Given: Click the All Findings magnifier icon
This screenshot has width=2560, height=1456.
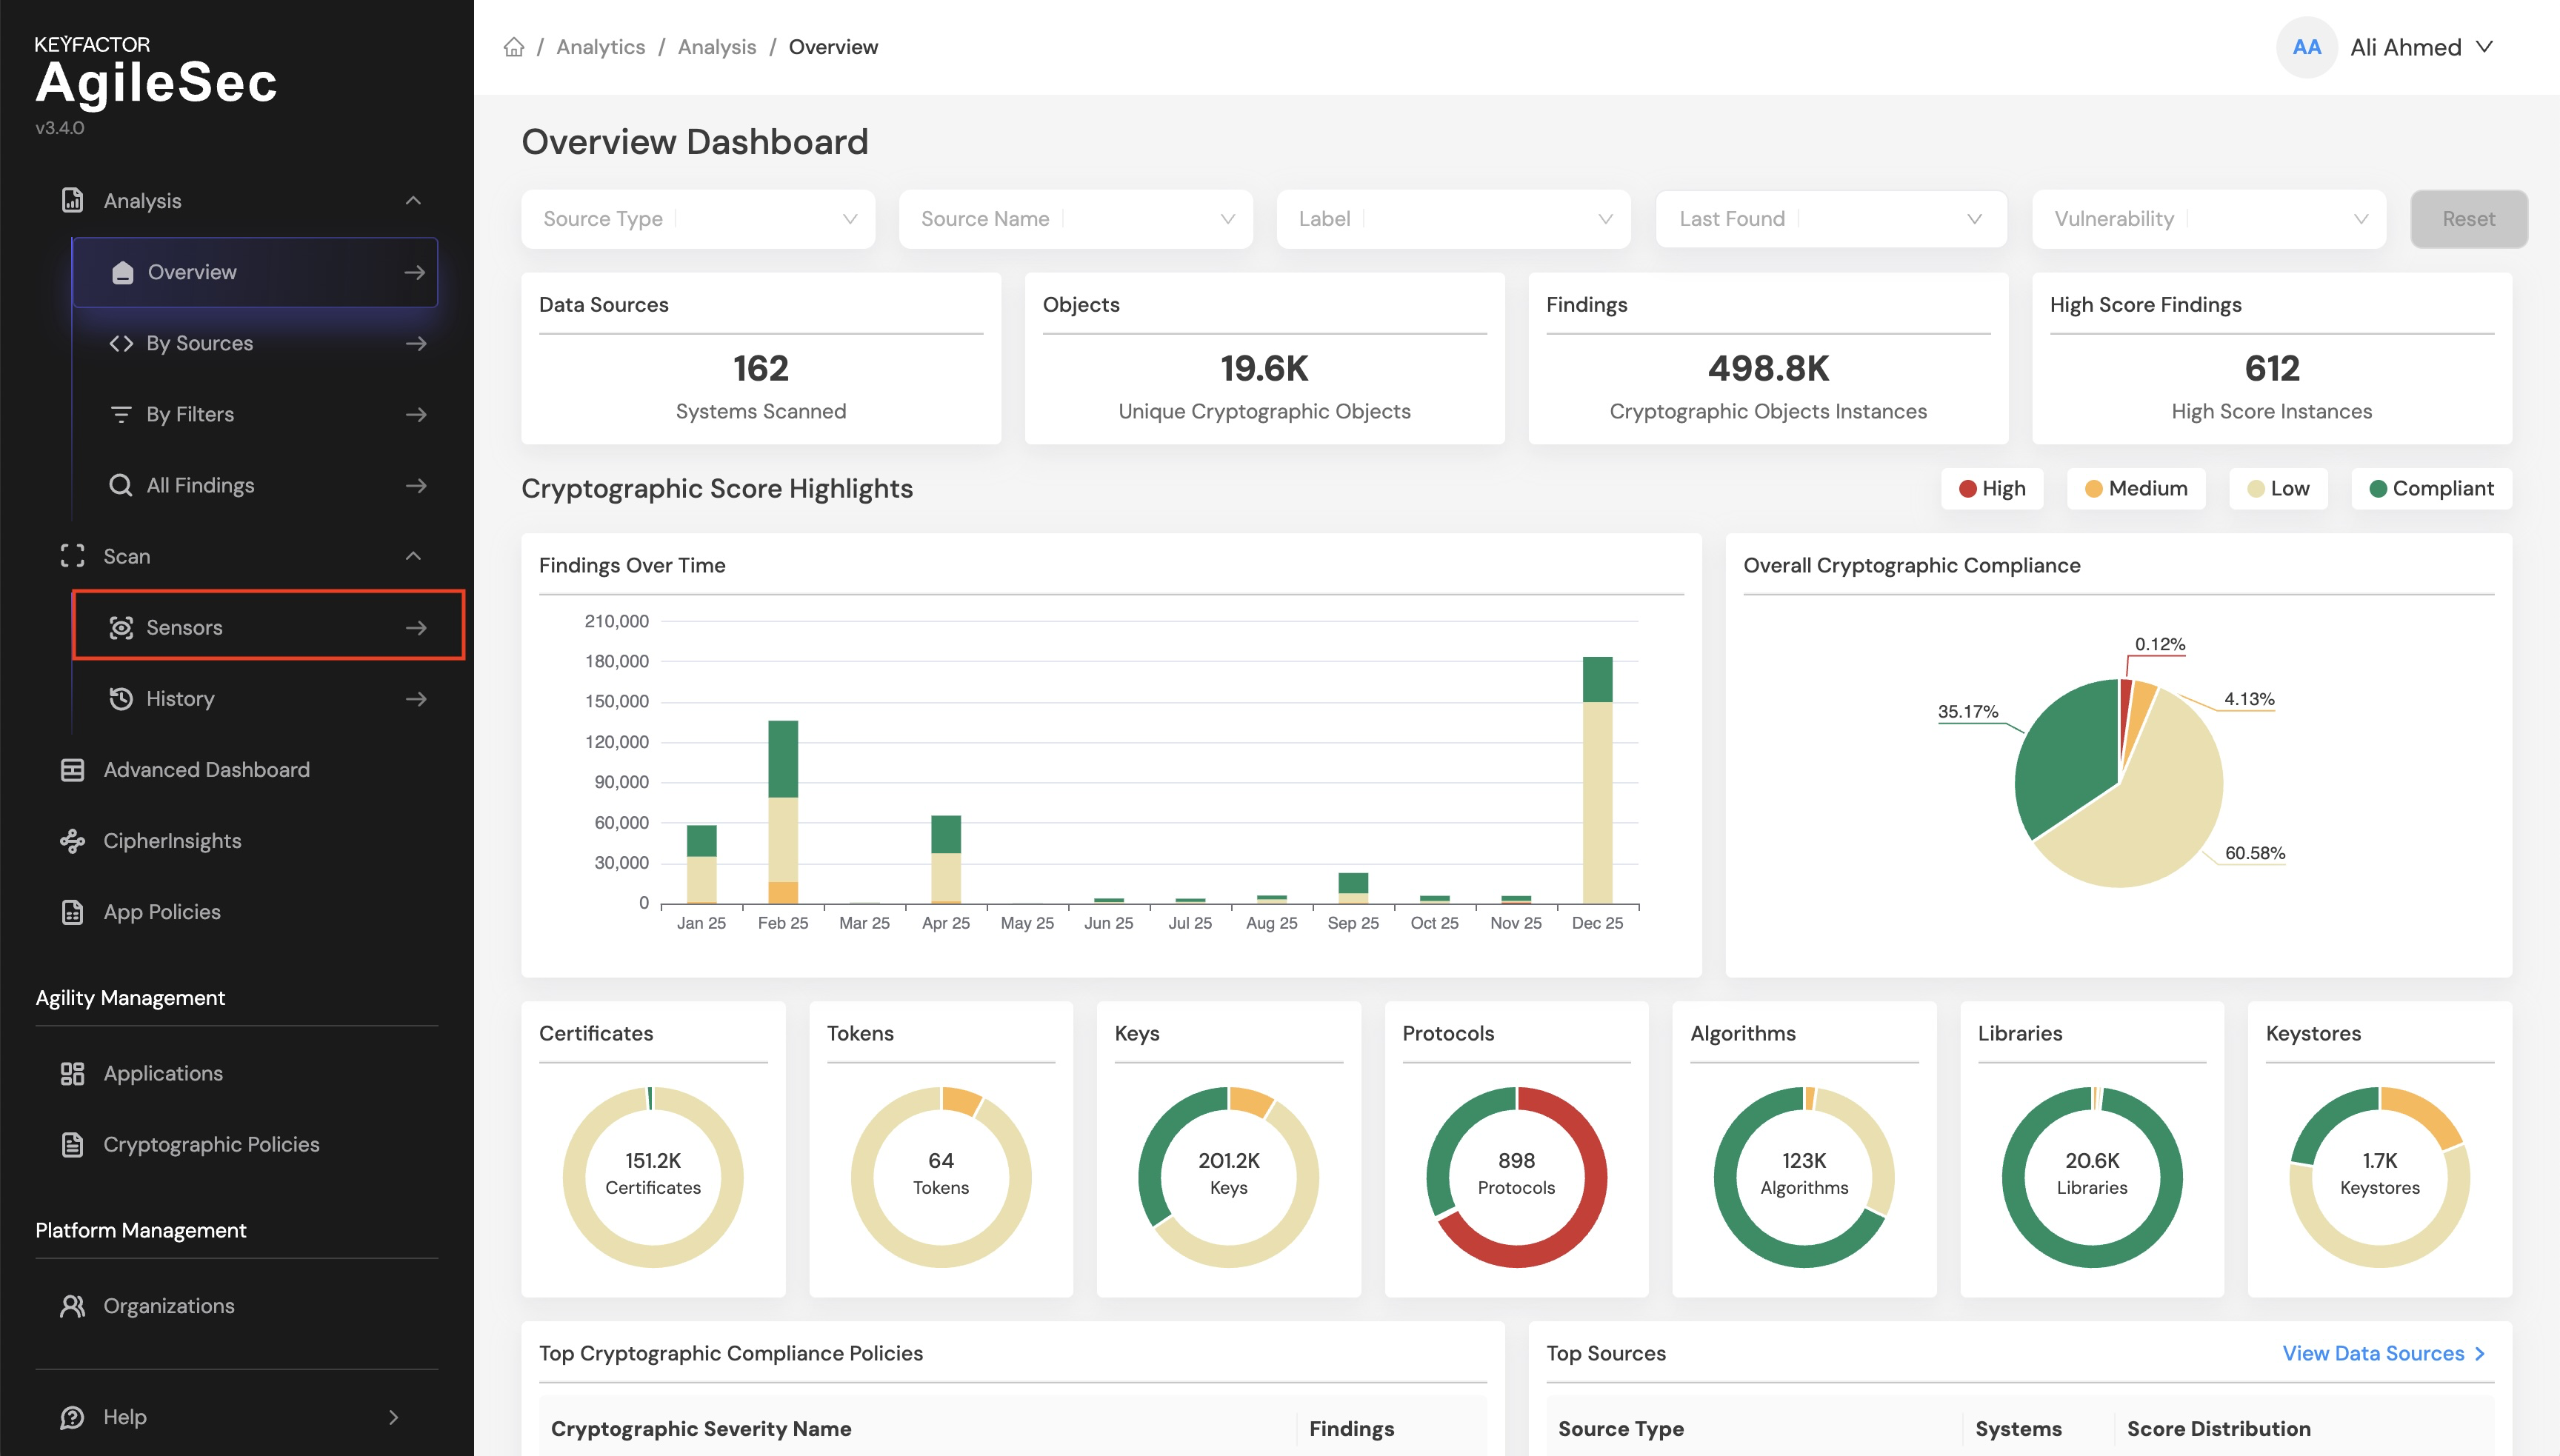Looking at the screenshot, I should pos(121,485).
